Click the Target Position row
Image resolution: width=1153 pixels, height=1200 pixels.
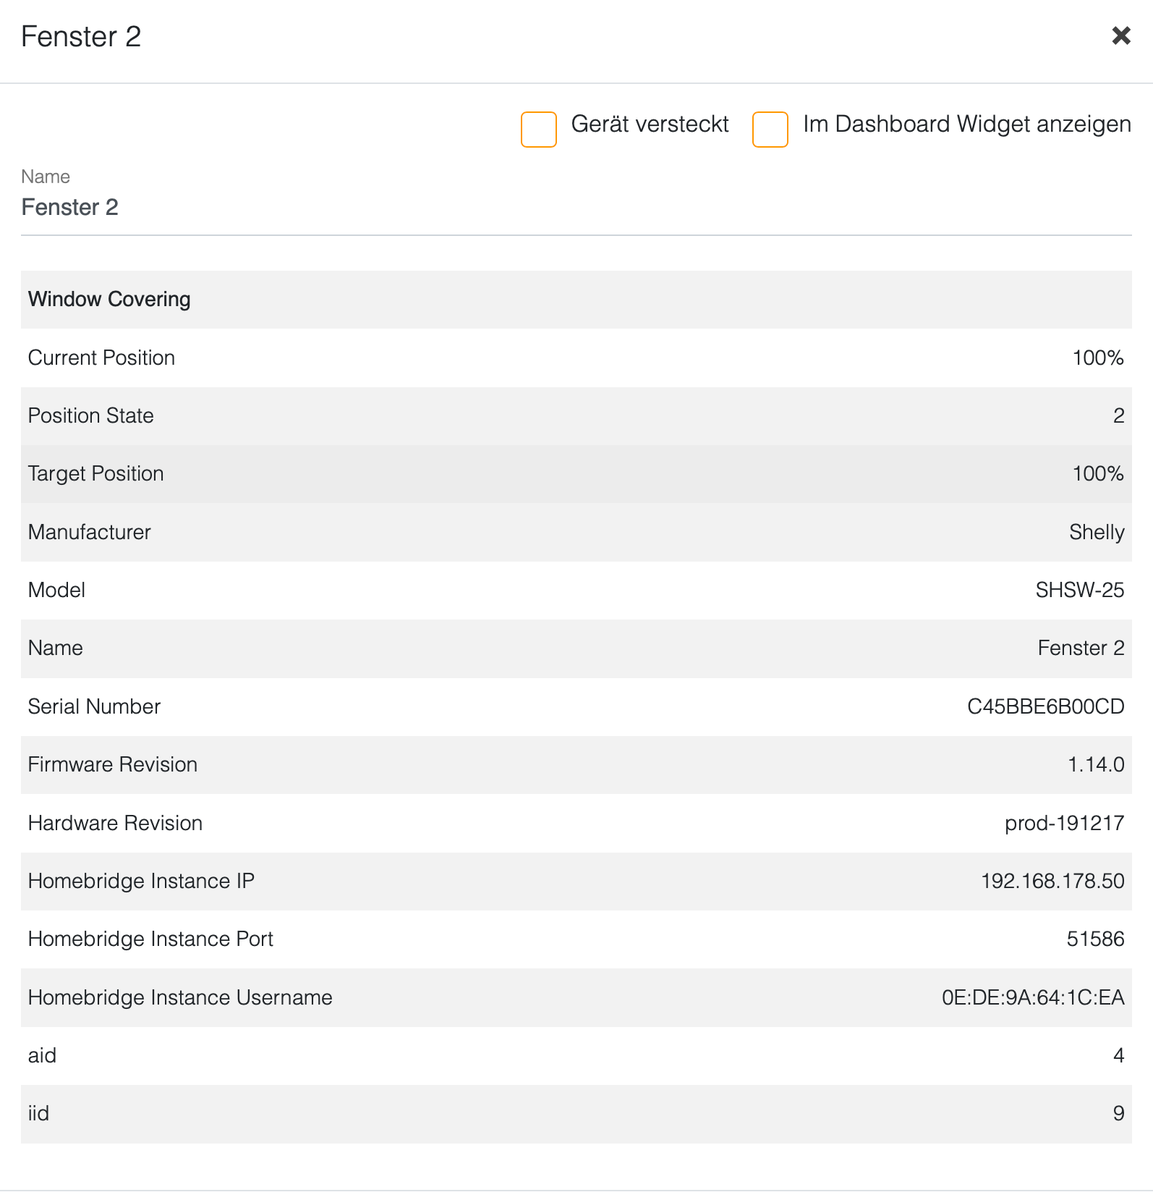(575, 474)
